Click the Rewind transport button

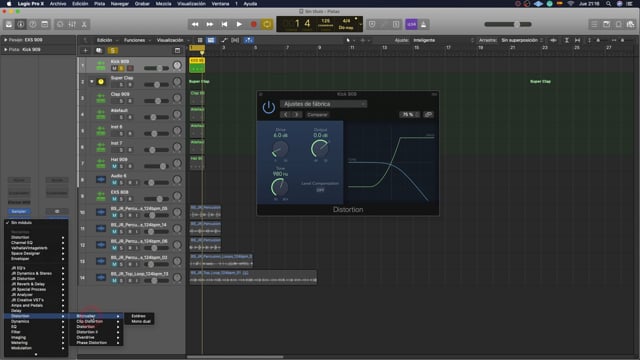pos(195,24)
